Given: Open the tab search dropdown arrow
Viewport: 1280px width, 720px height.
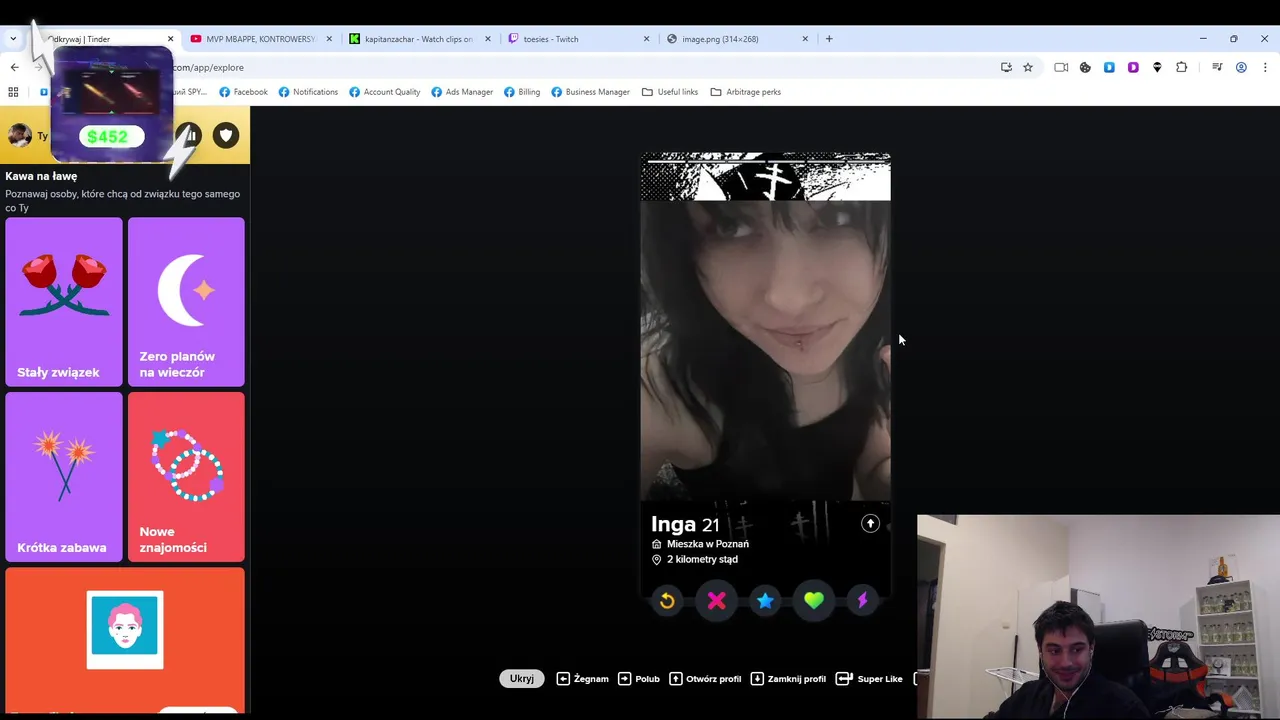Looking at the screenshot, I should coord(13,39).
